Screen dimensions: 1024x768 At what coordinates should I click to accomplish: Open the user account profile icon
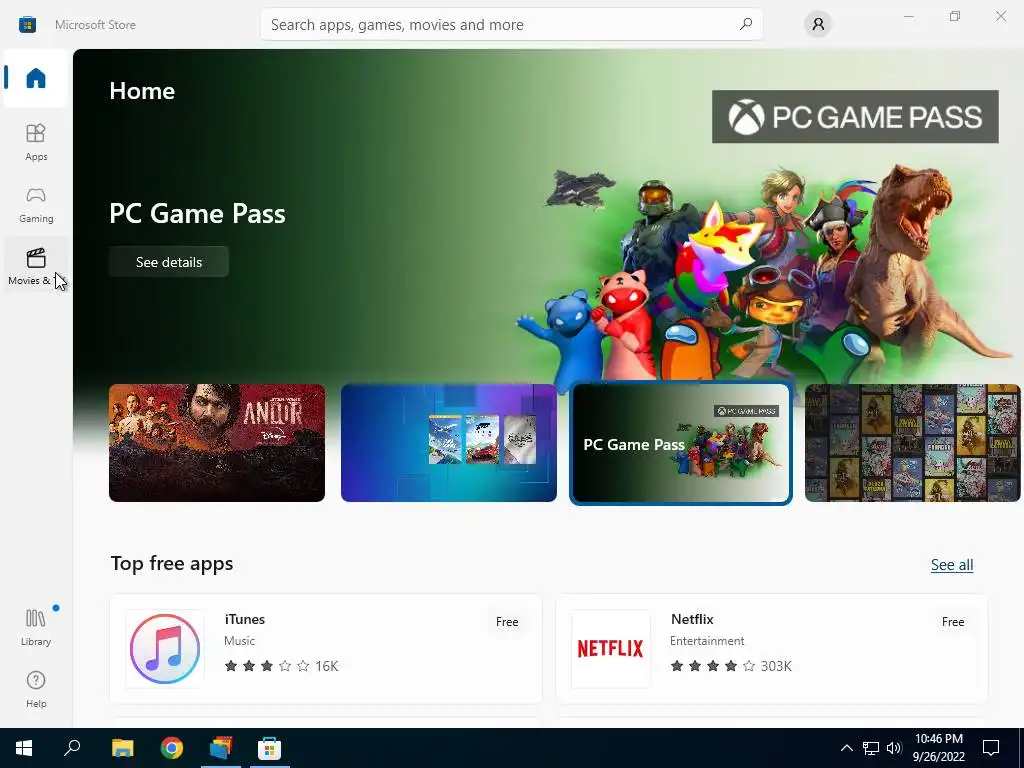818,24
